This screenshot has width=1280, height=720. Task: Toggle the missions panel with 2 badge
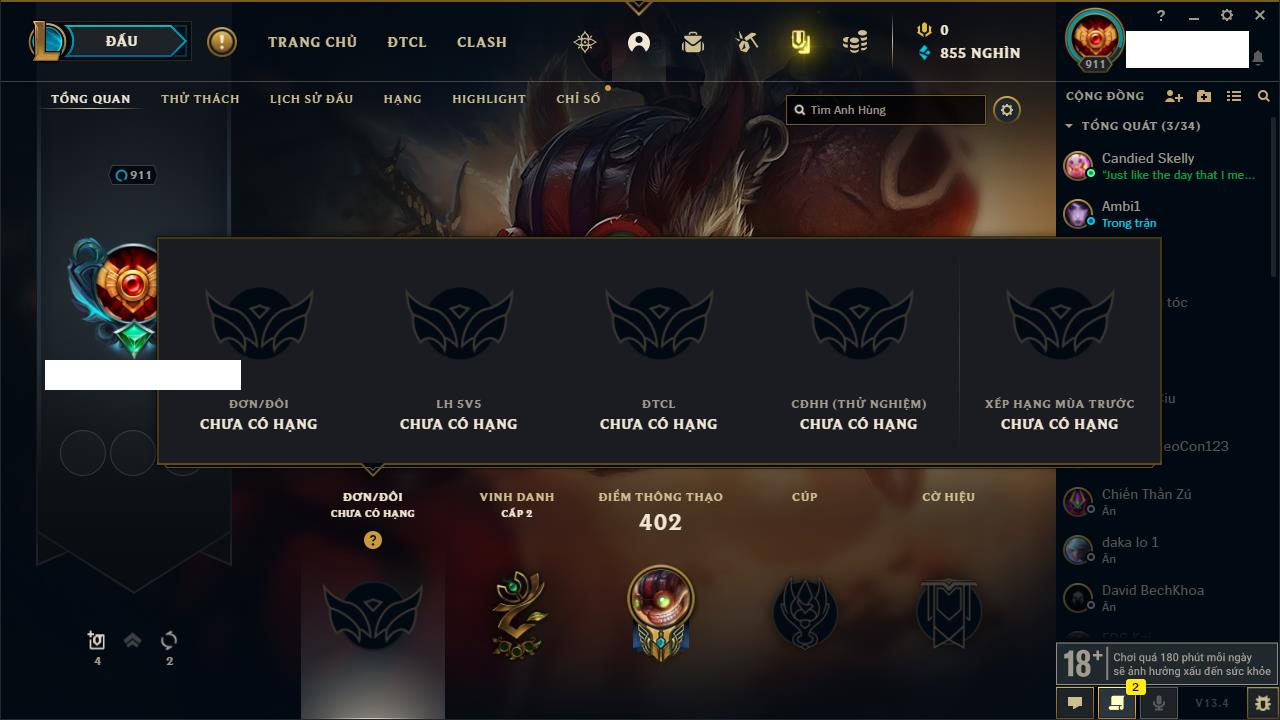(x=1117, y=703)
